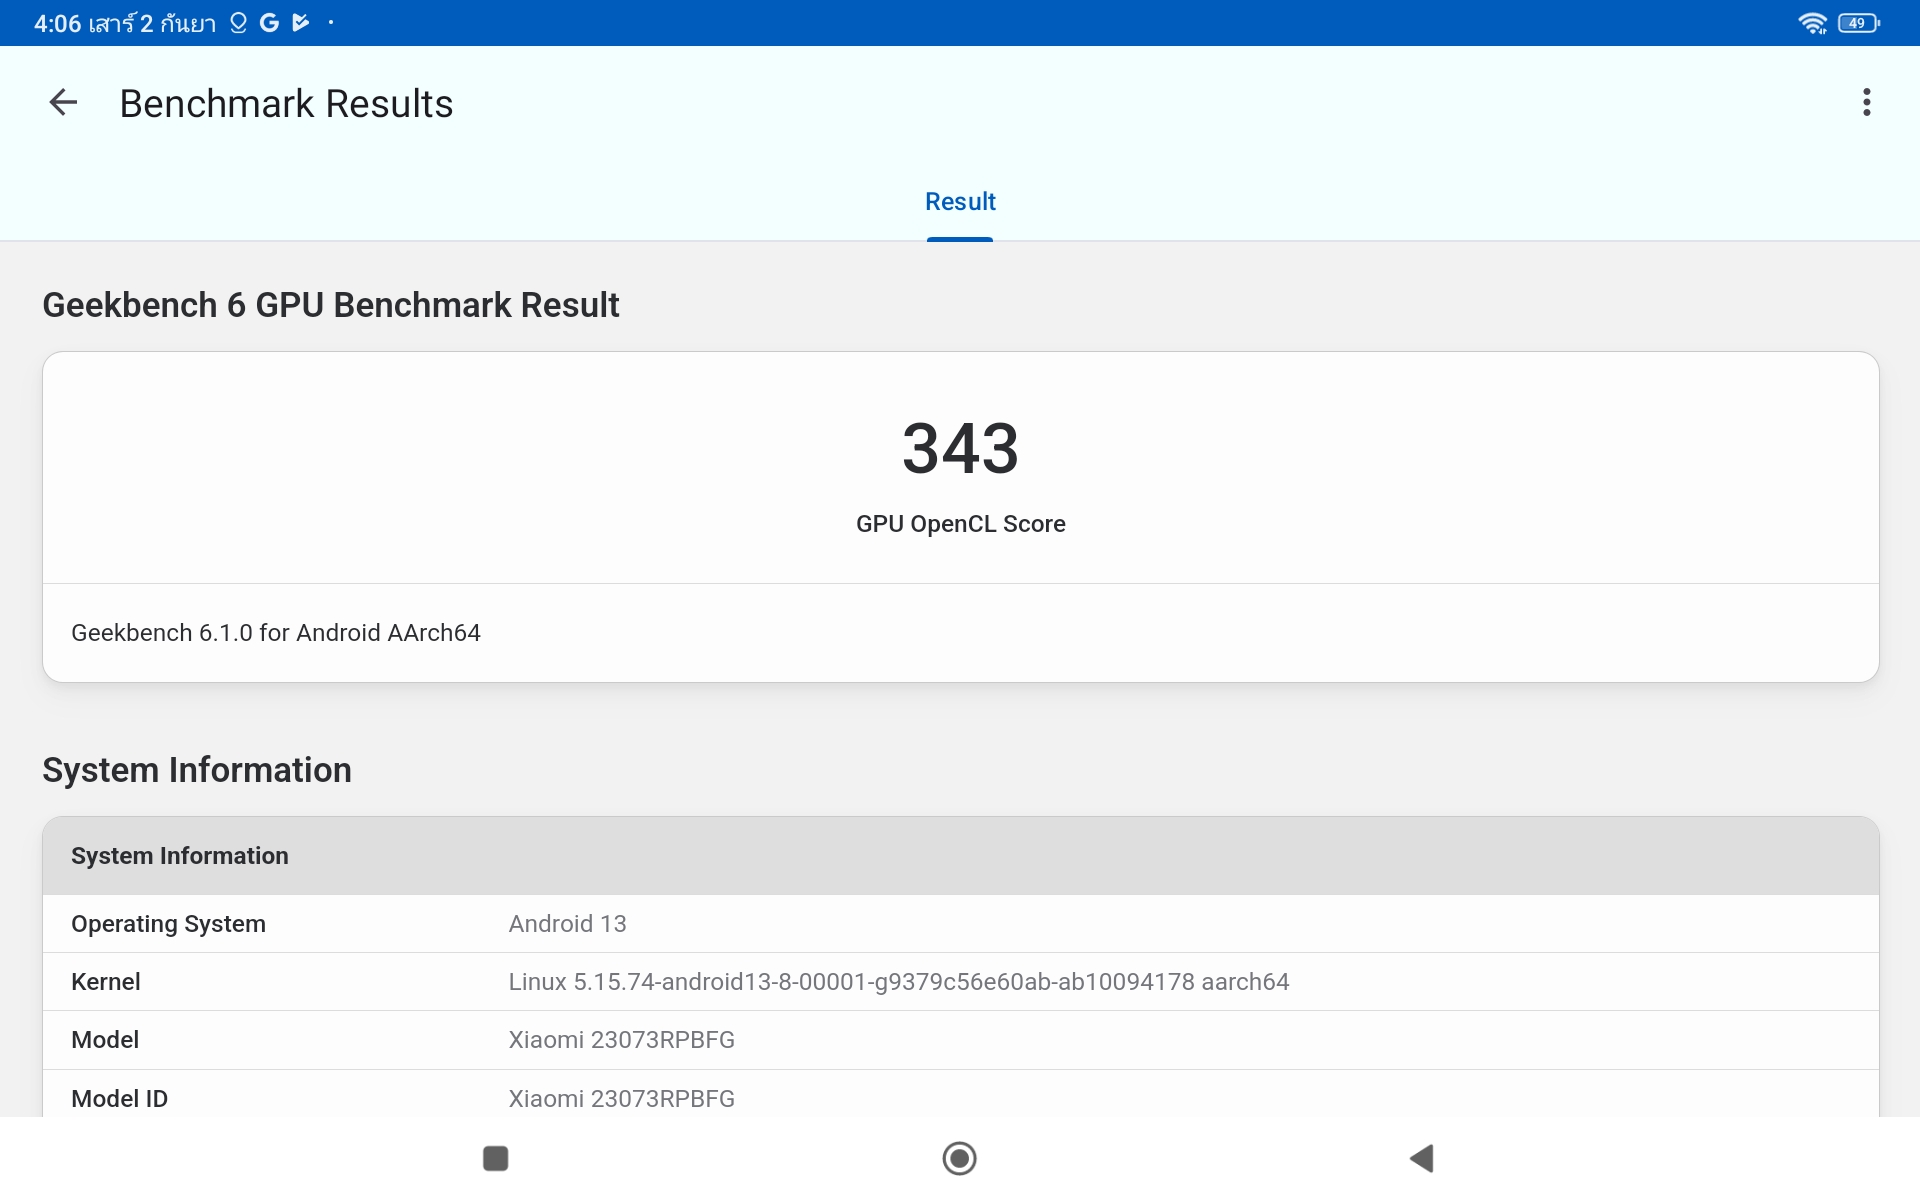
Task: Tap the Model row label
Action: click(x=105, y=1040)
